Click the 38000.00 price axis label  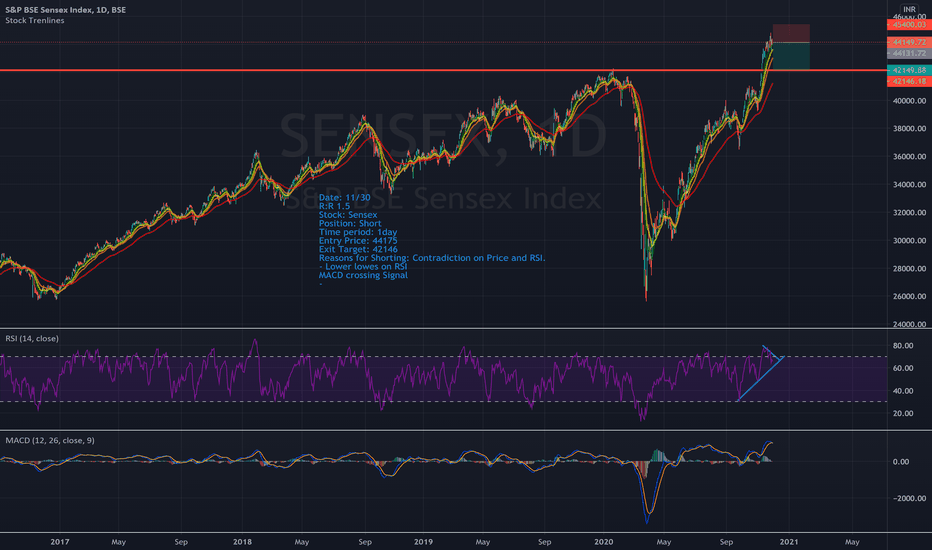coord(909,128)
